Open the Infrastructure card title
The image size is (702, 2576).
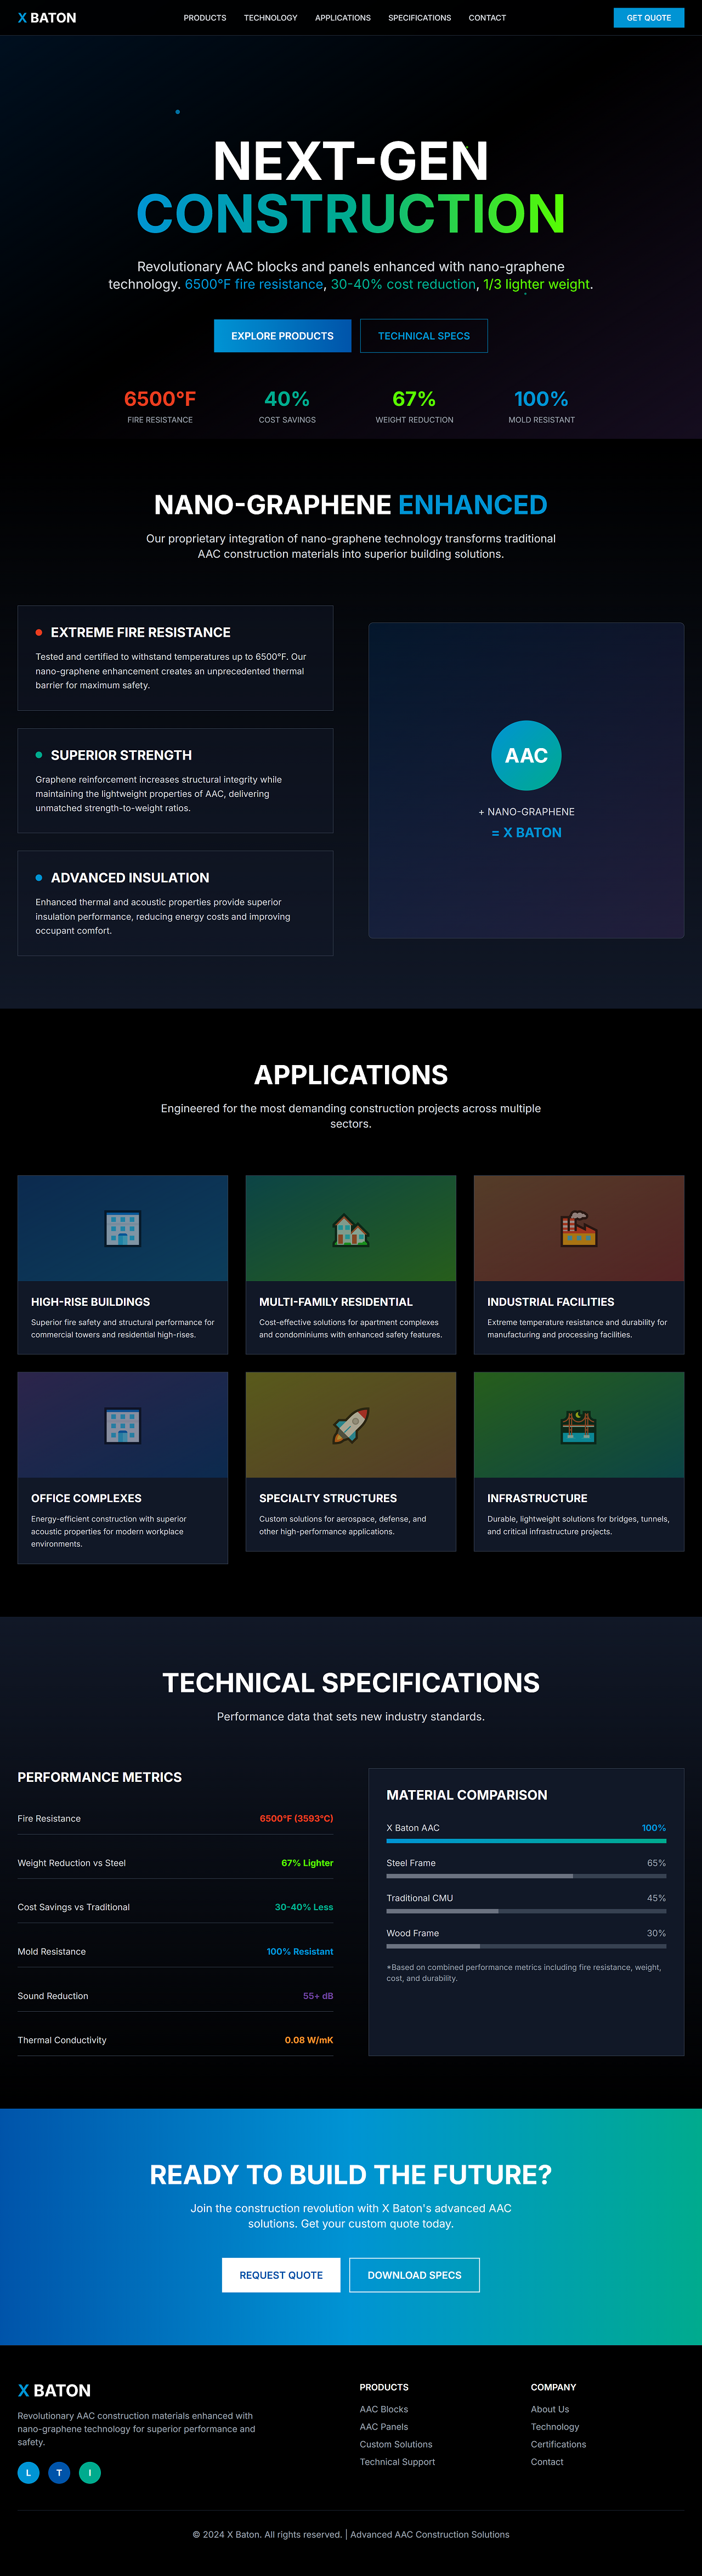pyautogui.click(x=537, y=1498)
